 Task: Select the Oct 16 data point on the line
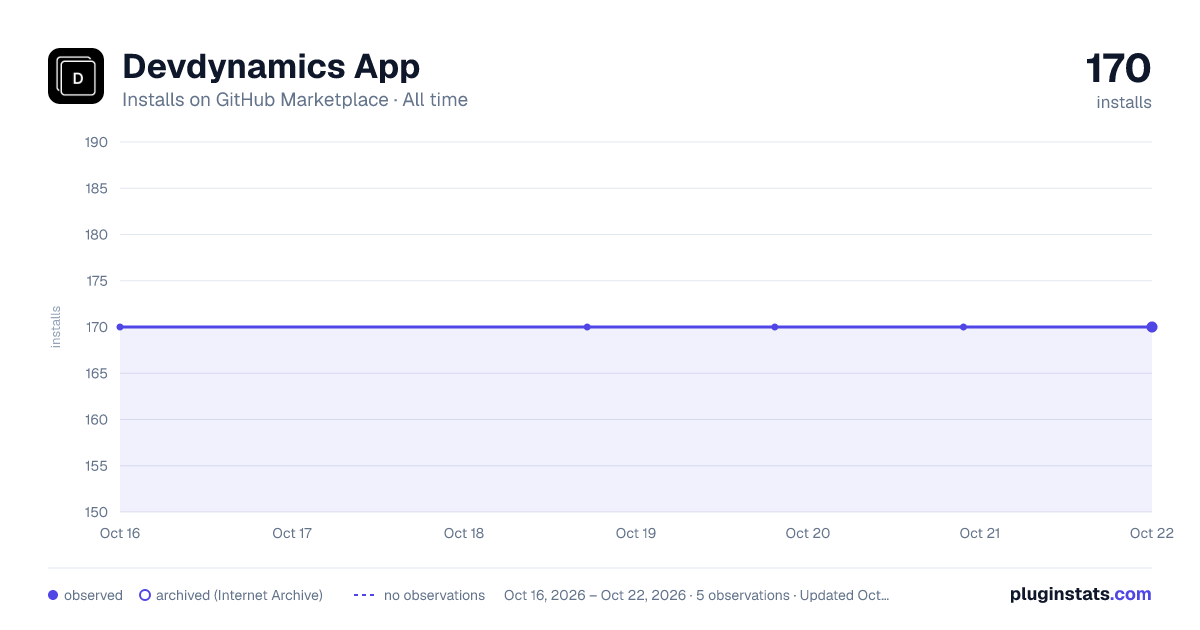coord(120,327)
